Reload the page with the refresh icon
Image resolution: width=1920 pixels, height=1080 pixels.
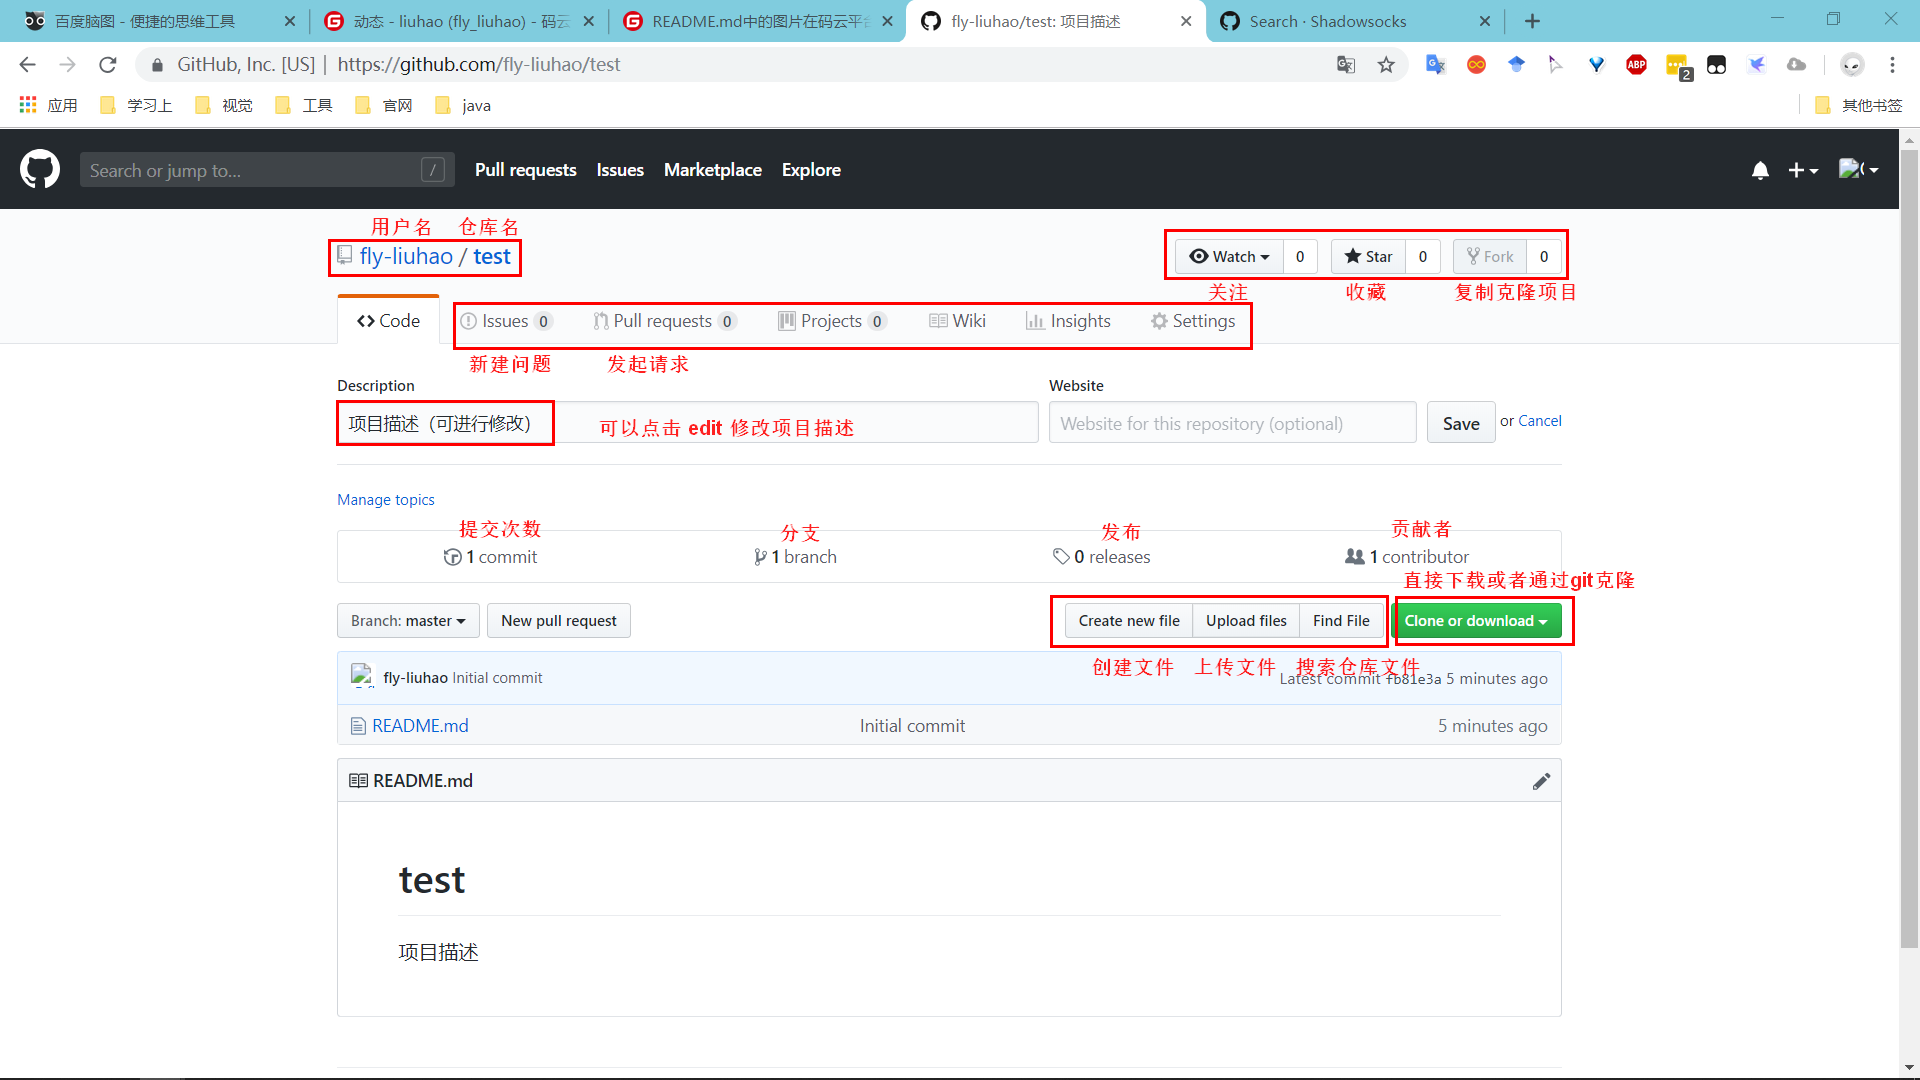108,65
